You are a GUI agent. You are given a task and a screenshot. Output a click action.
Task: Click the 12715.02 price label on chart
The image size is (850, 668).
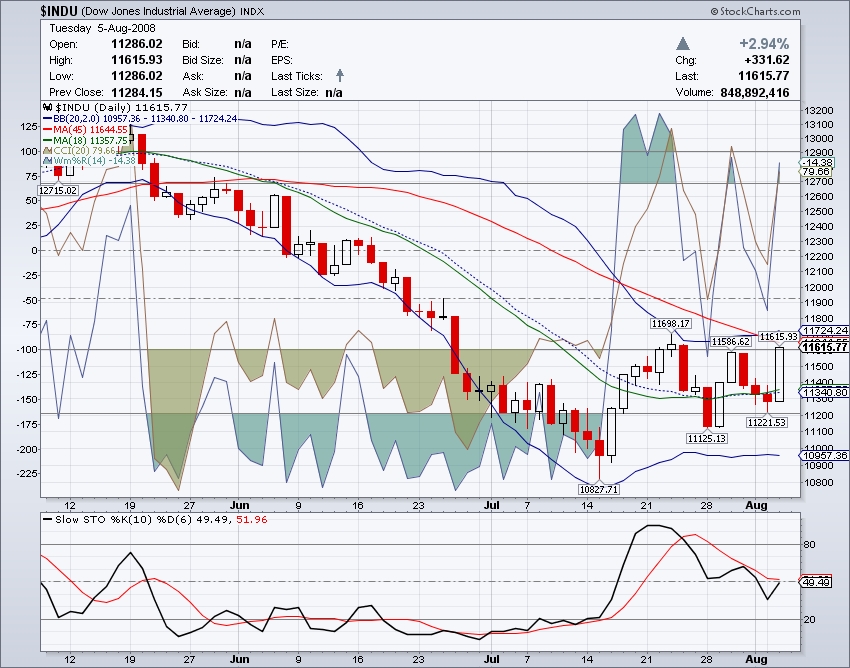(x=58, y=190)
